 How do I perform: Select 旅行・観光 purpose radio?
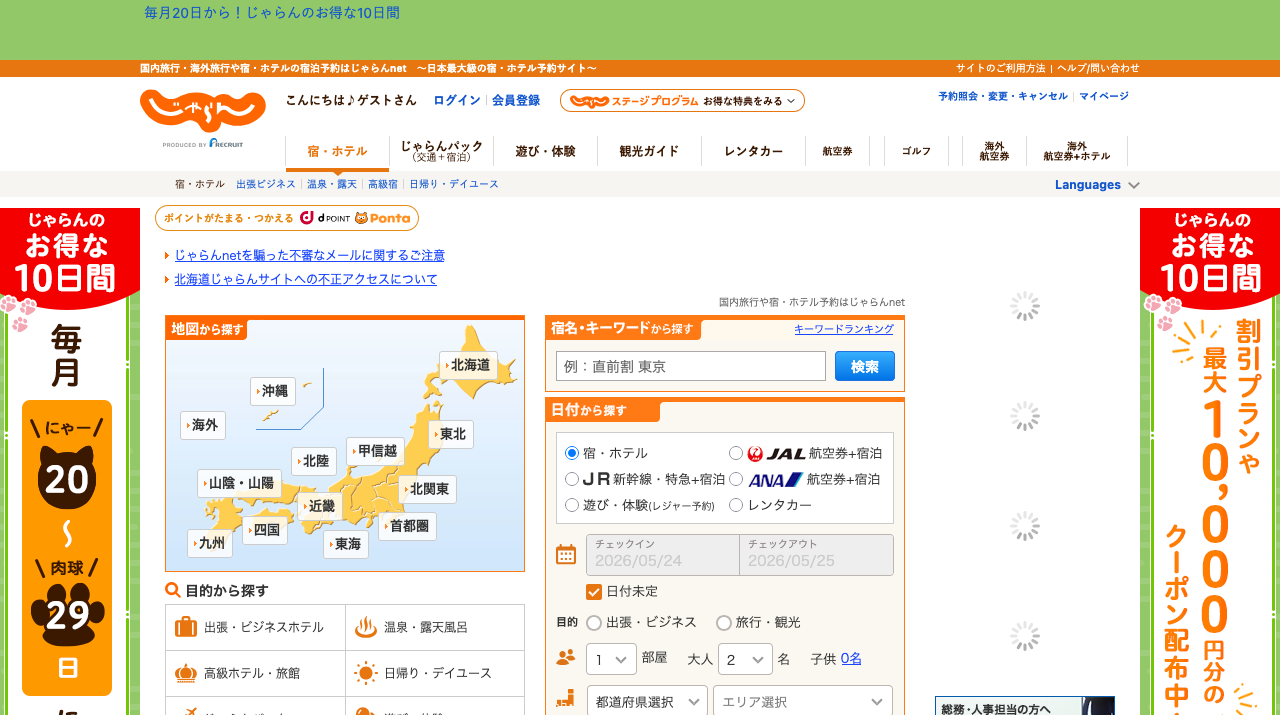tap(724, 622)
